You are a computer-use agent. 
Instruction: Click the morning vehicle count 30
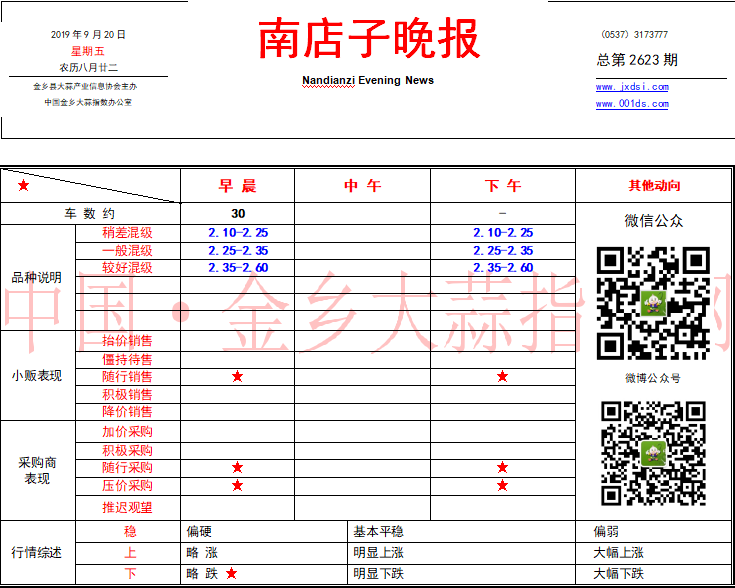click(x=238, y=214)
